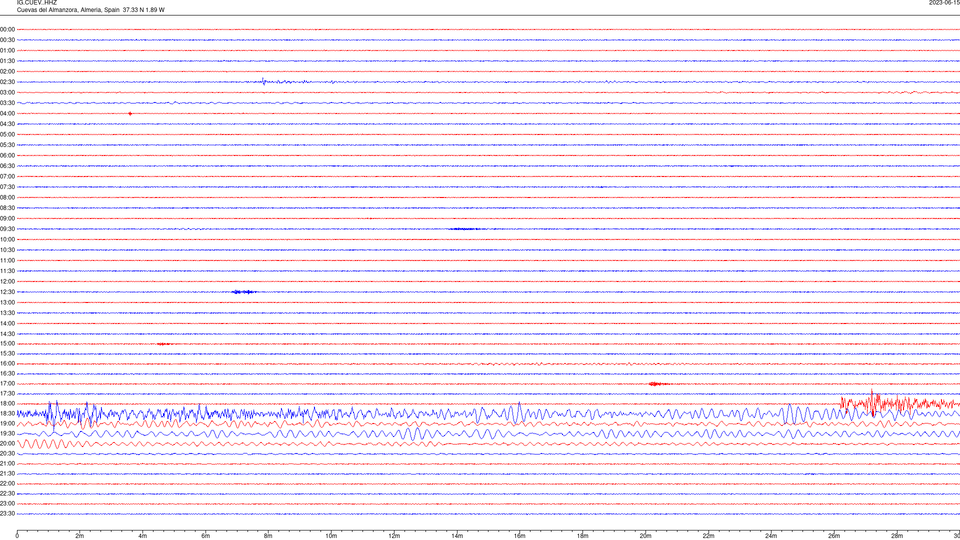Click the red burst on the 15:00 trace

163,344
